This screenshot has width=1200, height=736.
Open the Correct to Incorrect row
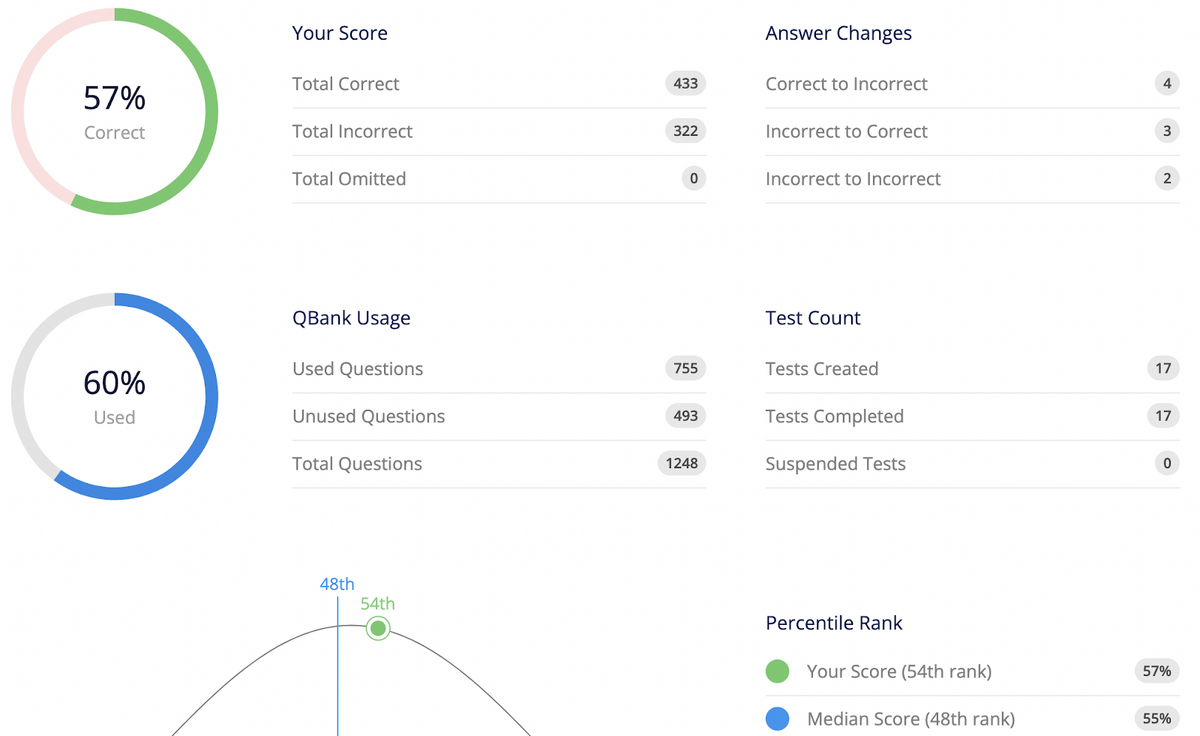coord(972,84)
